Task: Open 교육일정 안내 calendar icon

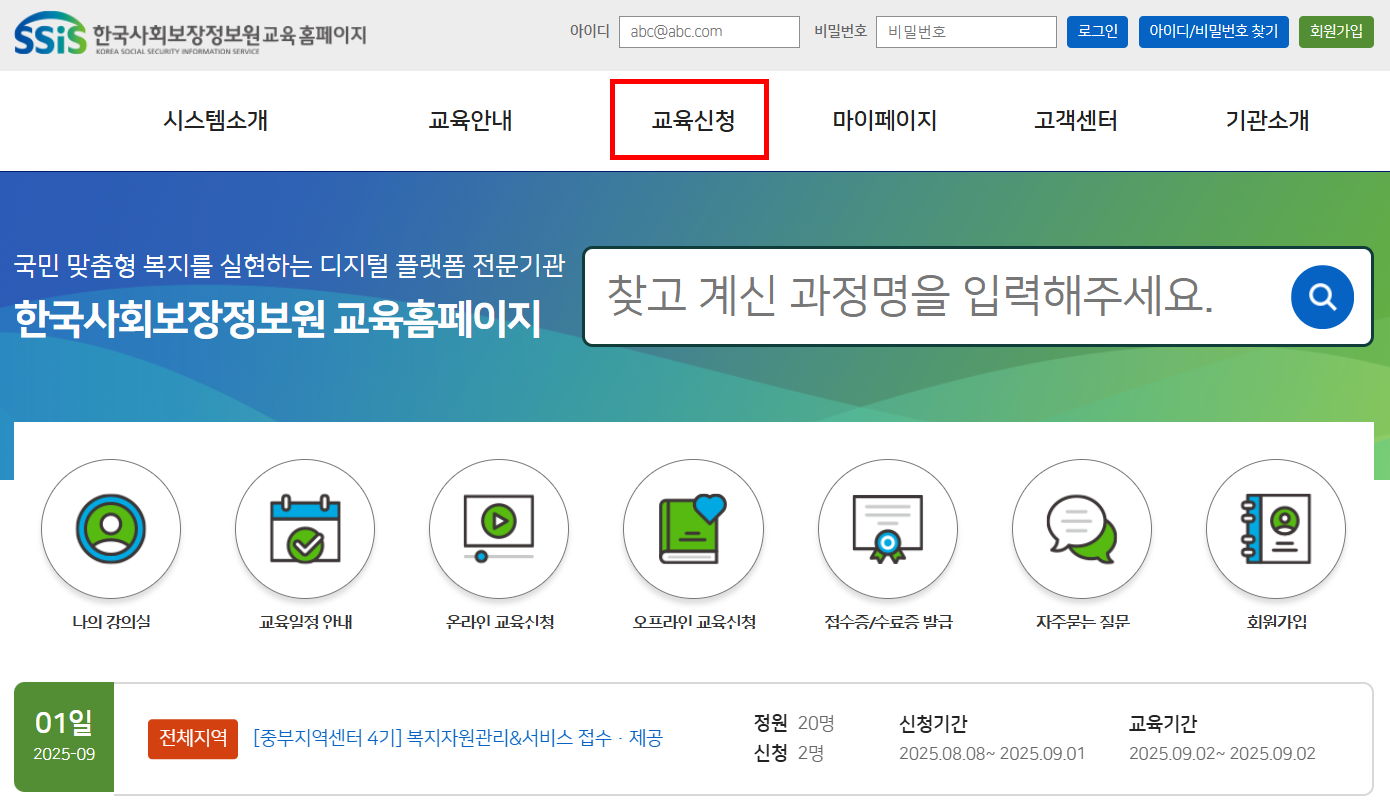Action: [305, 529]
